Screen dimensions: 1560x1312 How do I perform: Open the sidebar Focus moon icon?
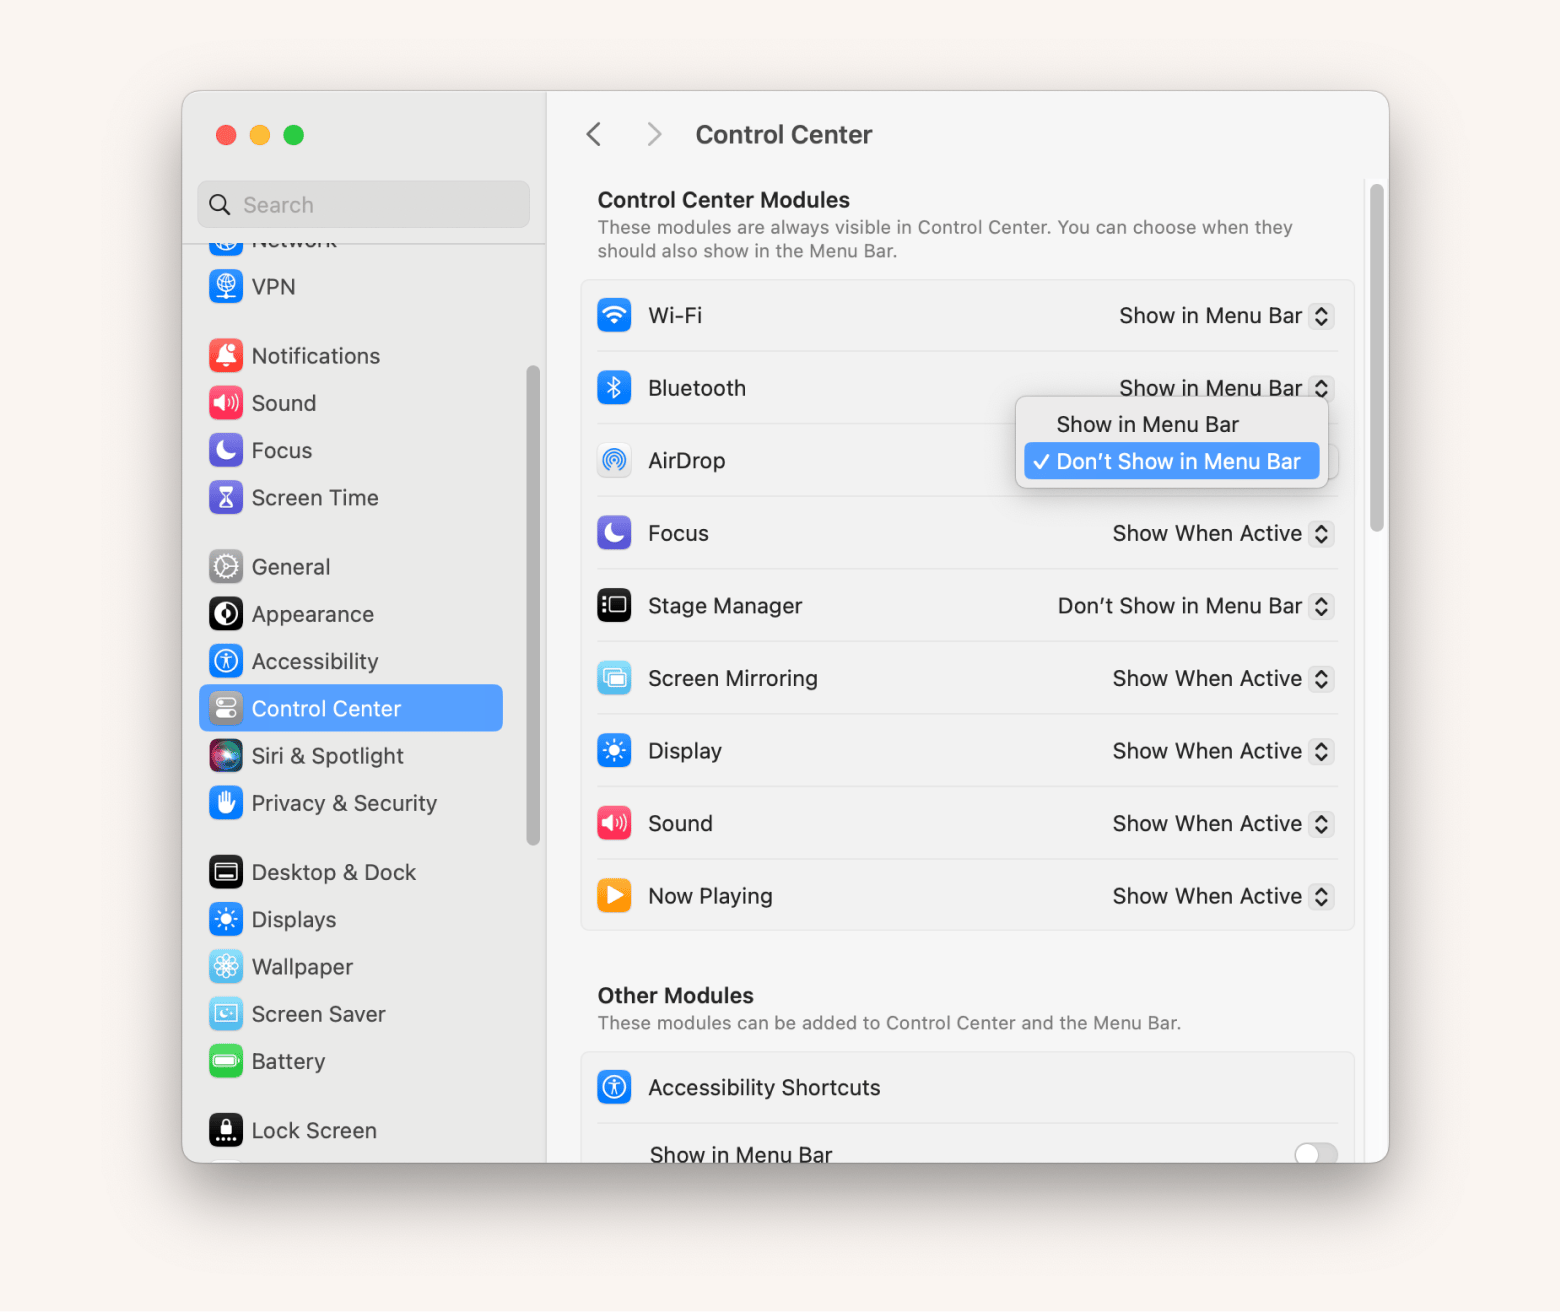click(x=226, y=450)
